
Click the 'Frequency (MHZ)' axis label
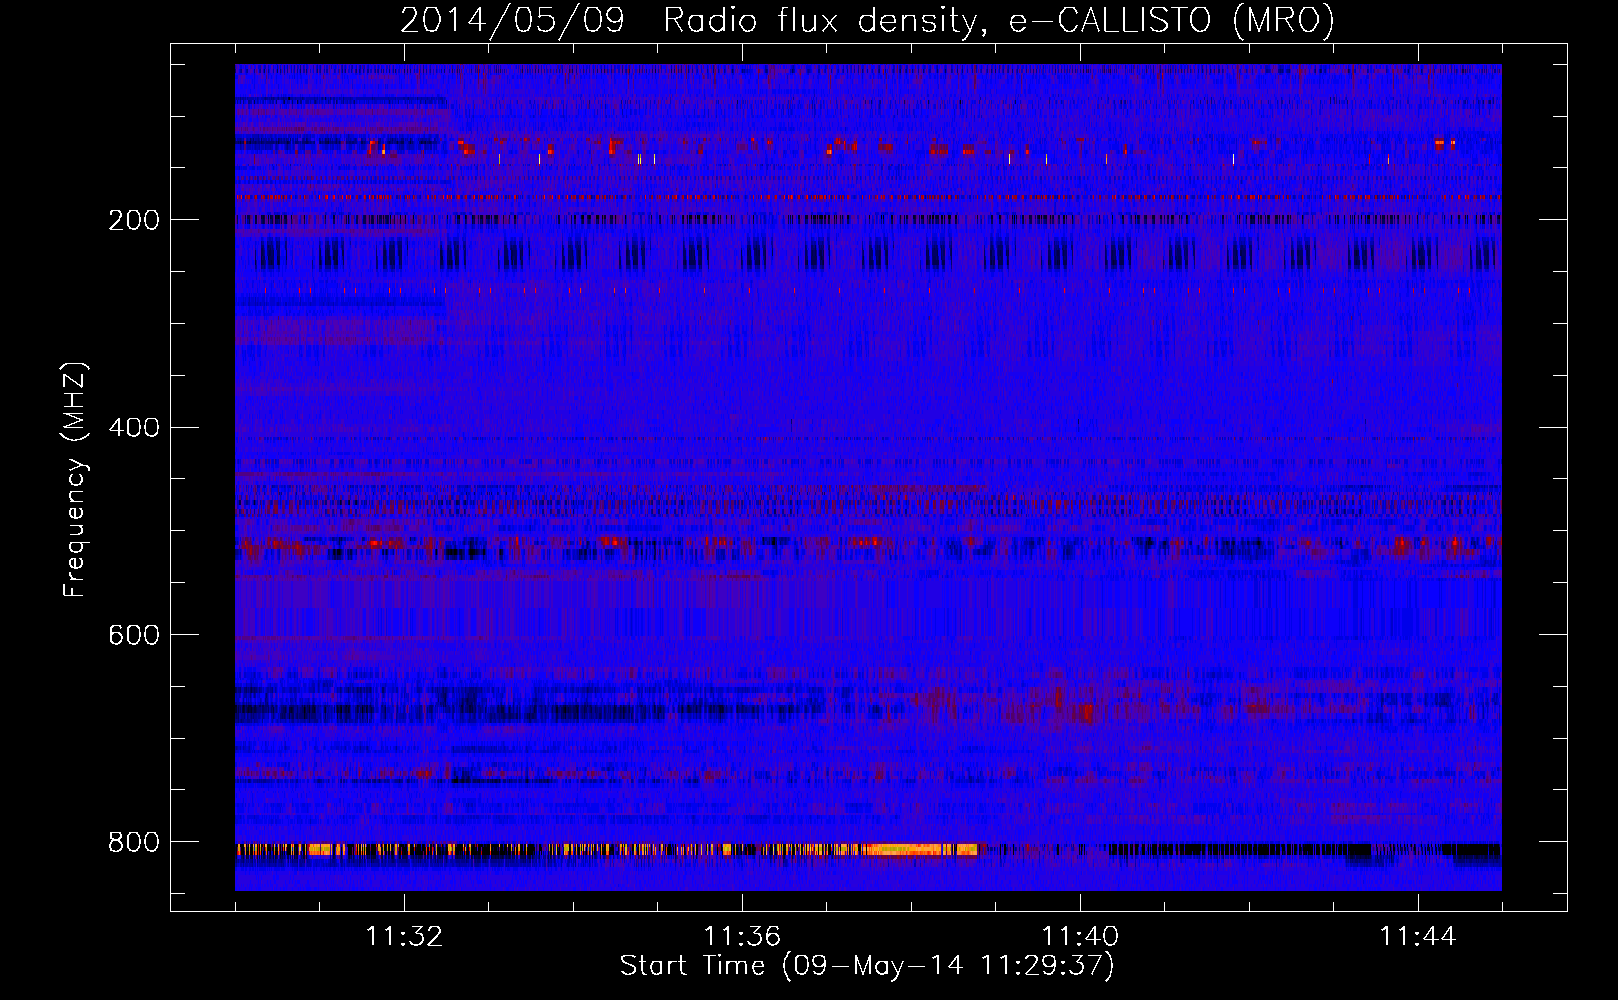(74, 479)
